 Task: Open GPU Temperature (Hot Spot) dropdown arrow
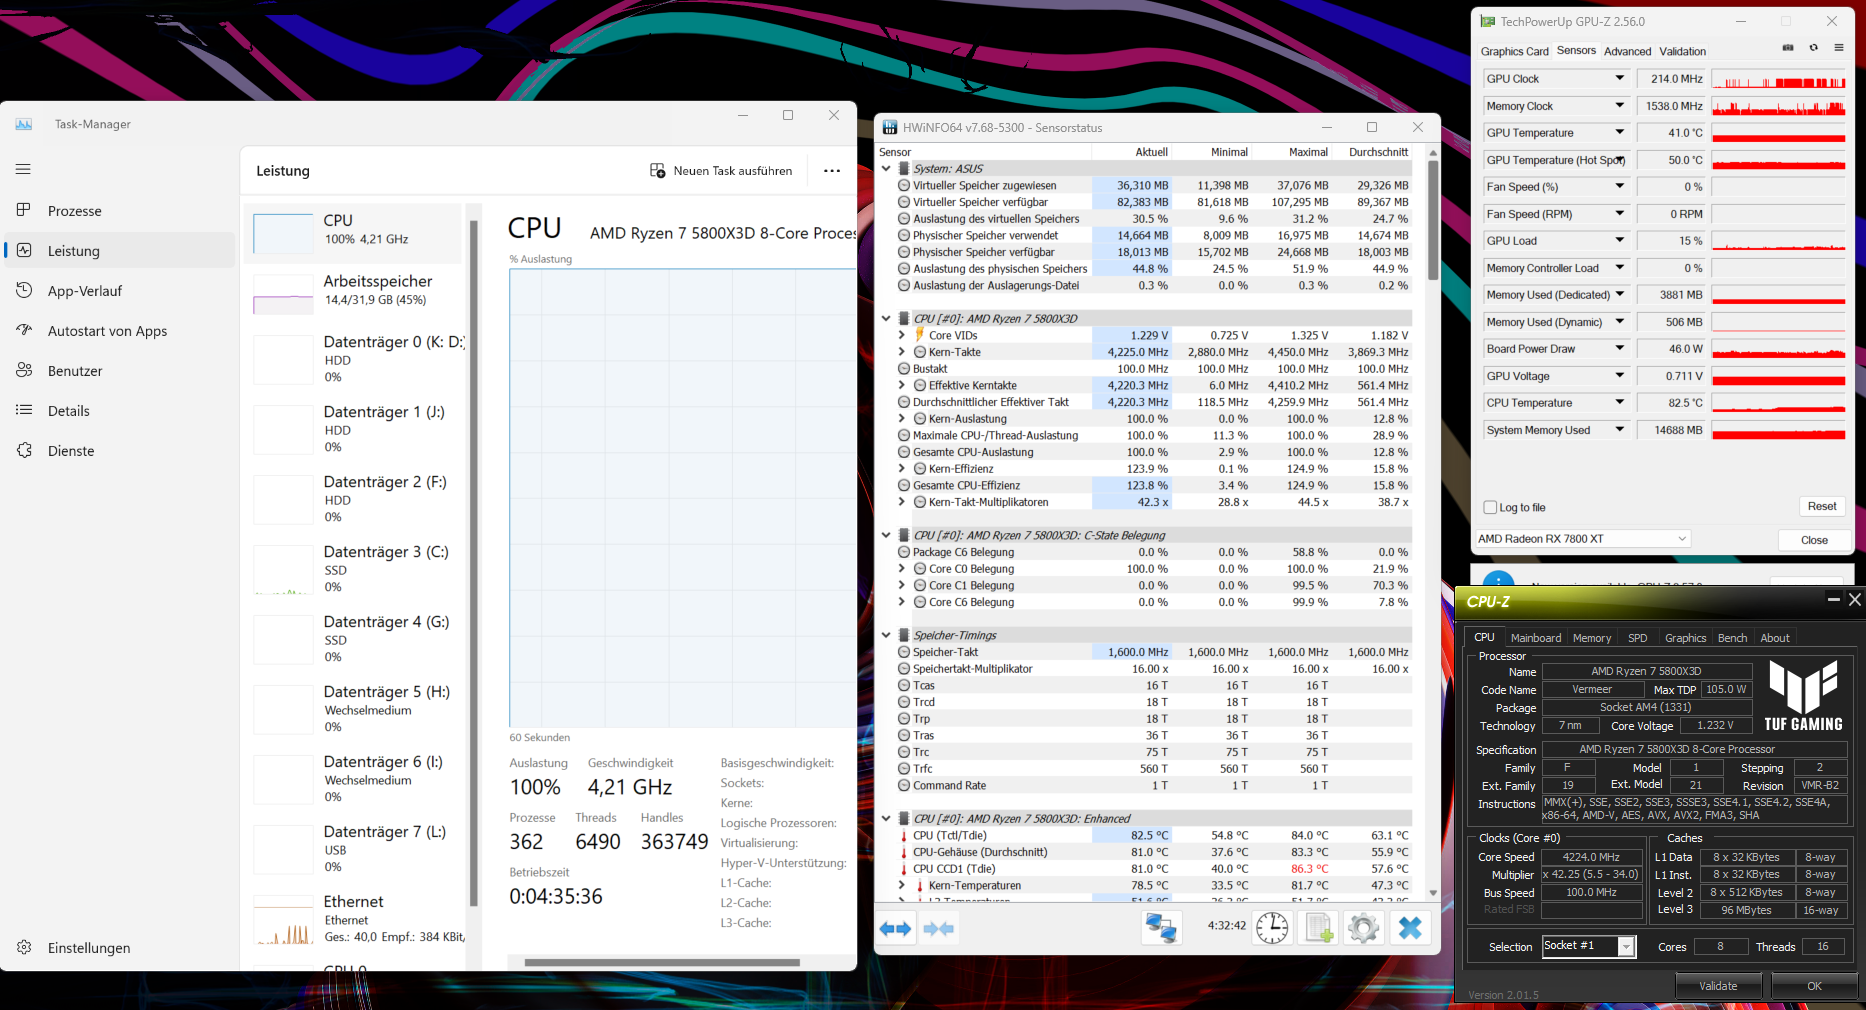(x=1620, y=160)
